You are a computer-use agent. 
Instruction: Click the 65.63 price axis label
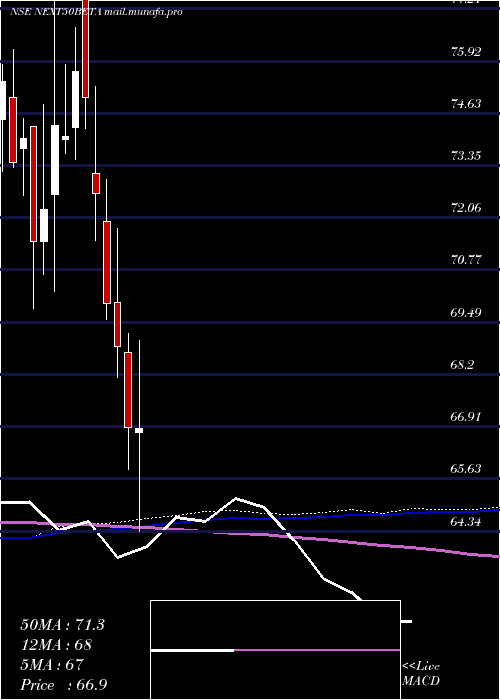tap(466, 468)
